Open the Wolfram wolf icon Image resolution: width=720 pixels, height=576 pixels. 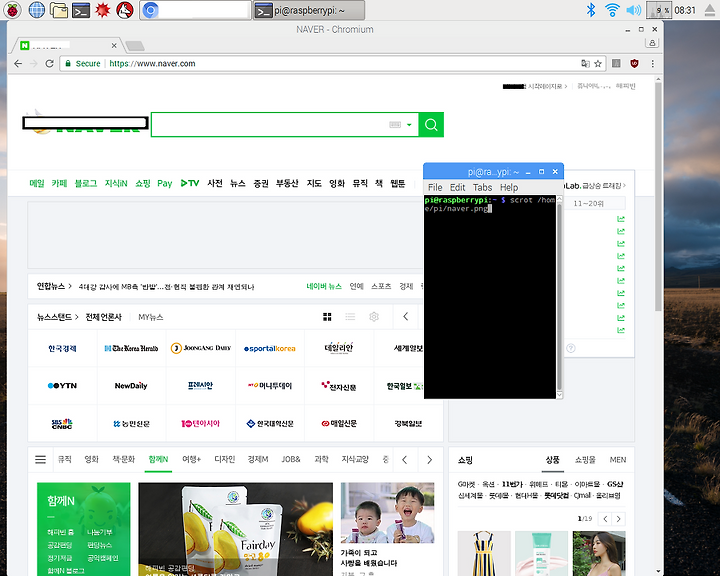coord(124,10)
